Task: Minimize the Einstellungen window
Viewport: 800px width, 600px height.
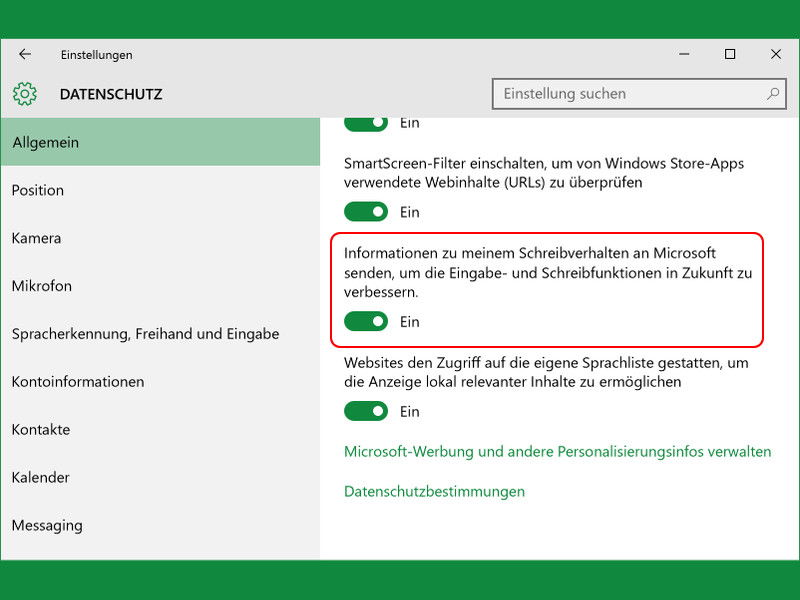Action: coord(684,54)
